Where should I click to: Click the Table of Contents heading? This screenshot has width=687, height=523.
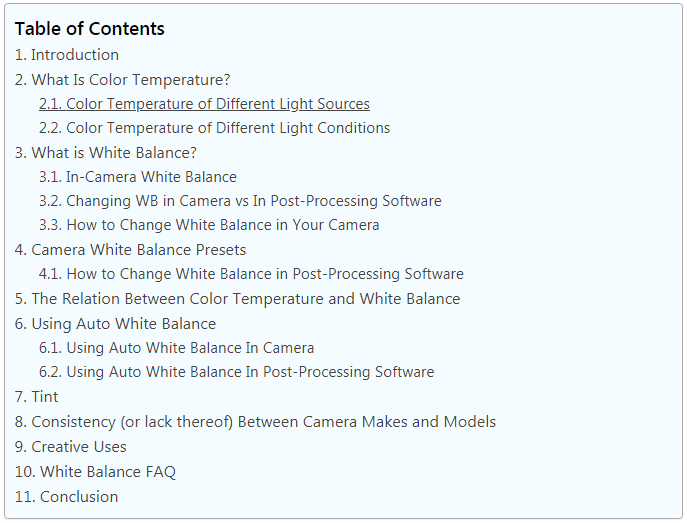(89, 29)
